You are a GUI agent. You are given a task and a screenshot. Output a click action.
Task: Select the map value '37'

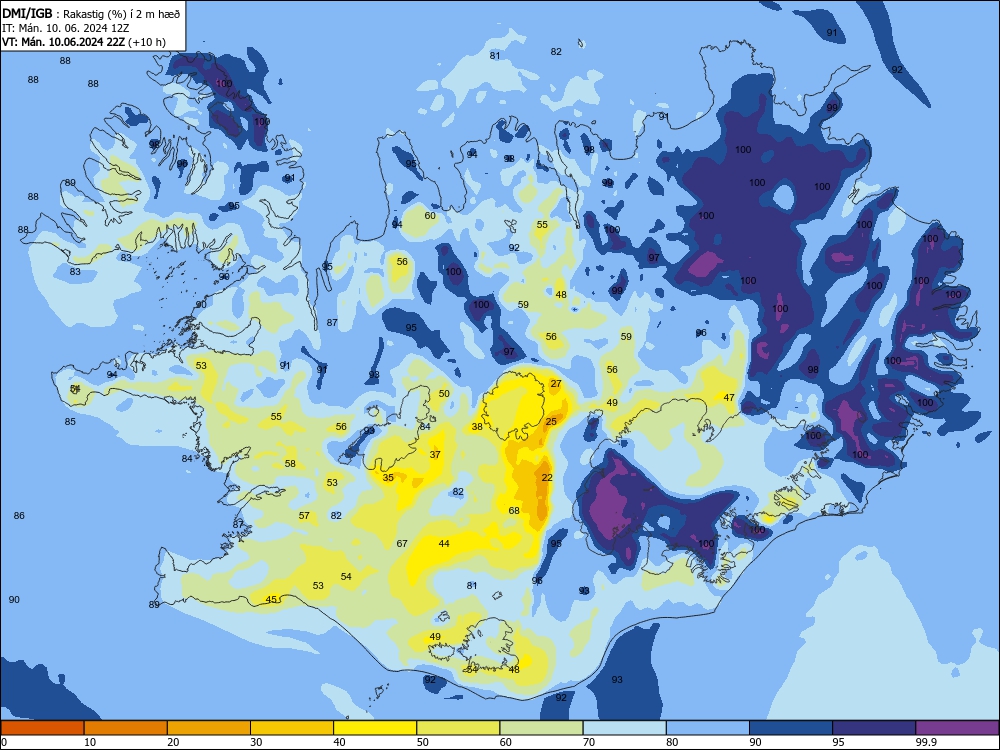coord(435,455)
